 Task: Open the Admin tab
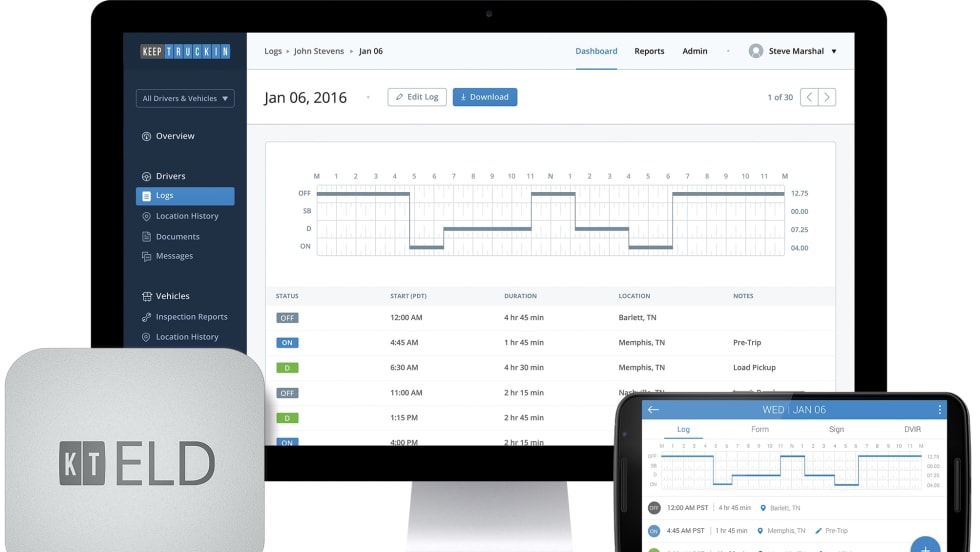695,51
